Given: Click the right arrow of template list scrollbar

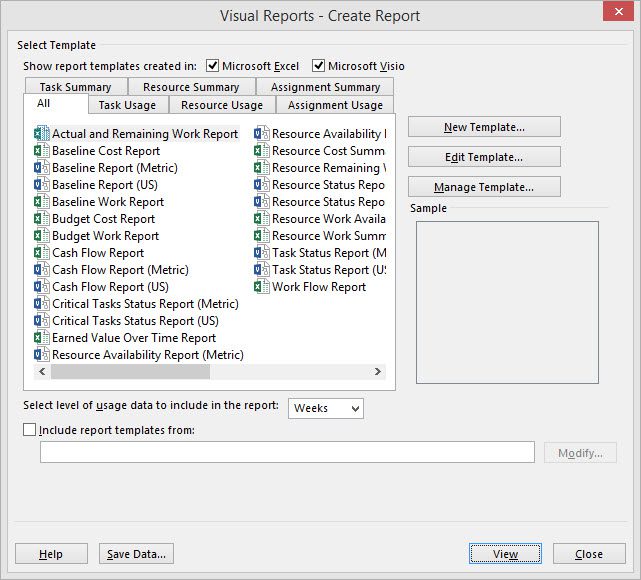Looking at the screenshot, I should [378, 372].
